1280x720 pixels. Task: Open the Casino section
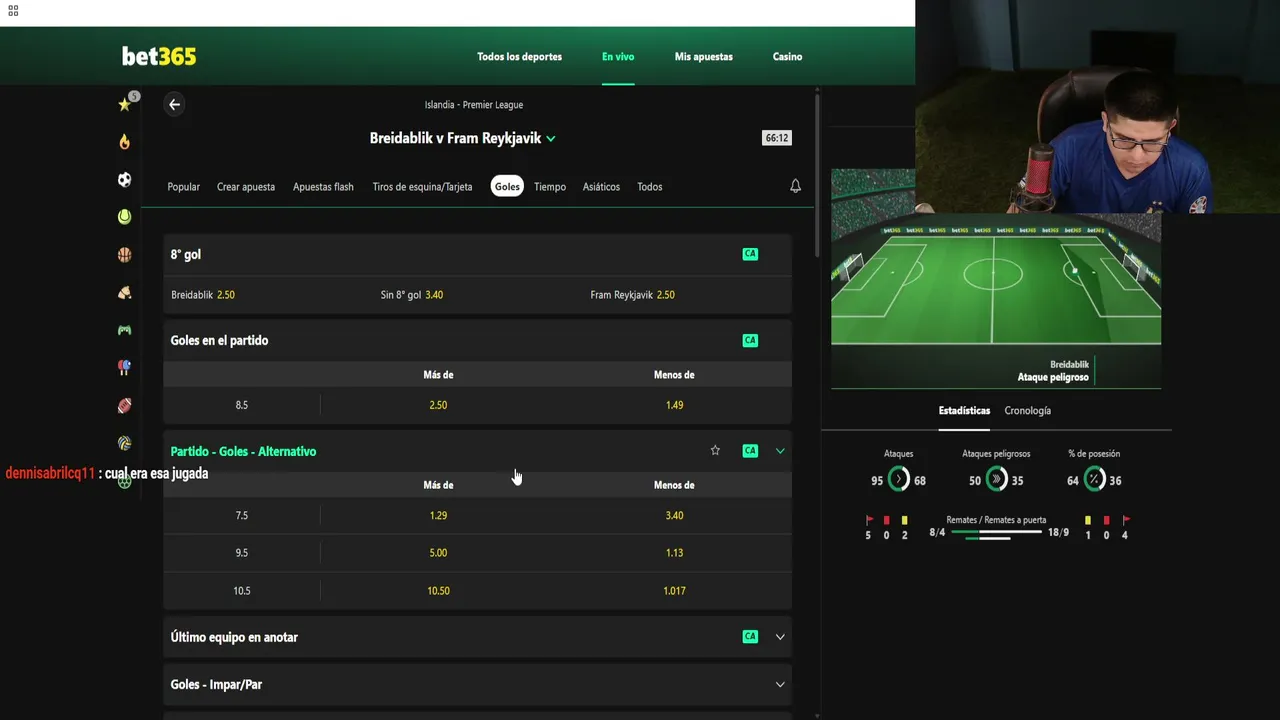point(787,57)
